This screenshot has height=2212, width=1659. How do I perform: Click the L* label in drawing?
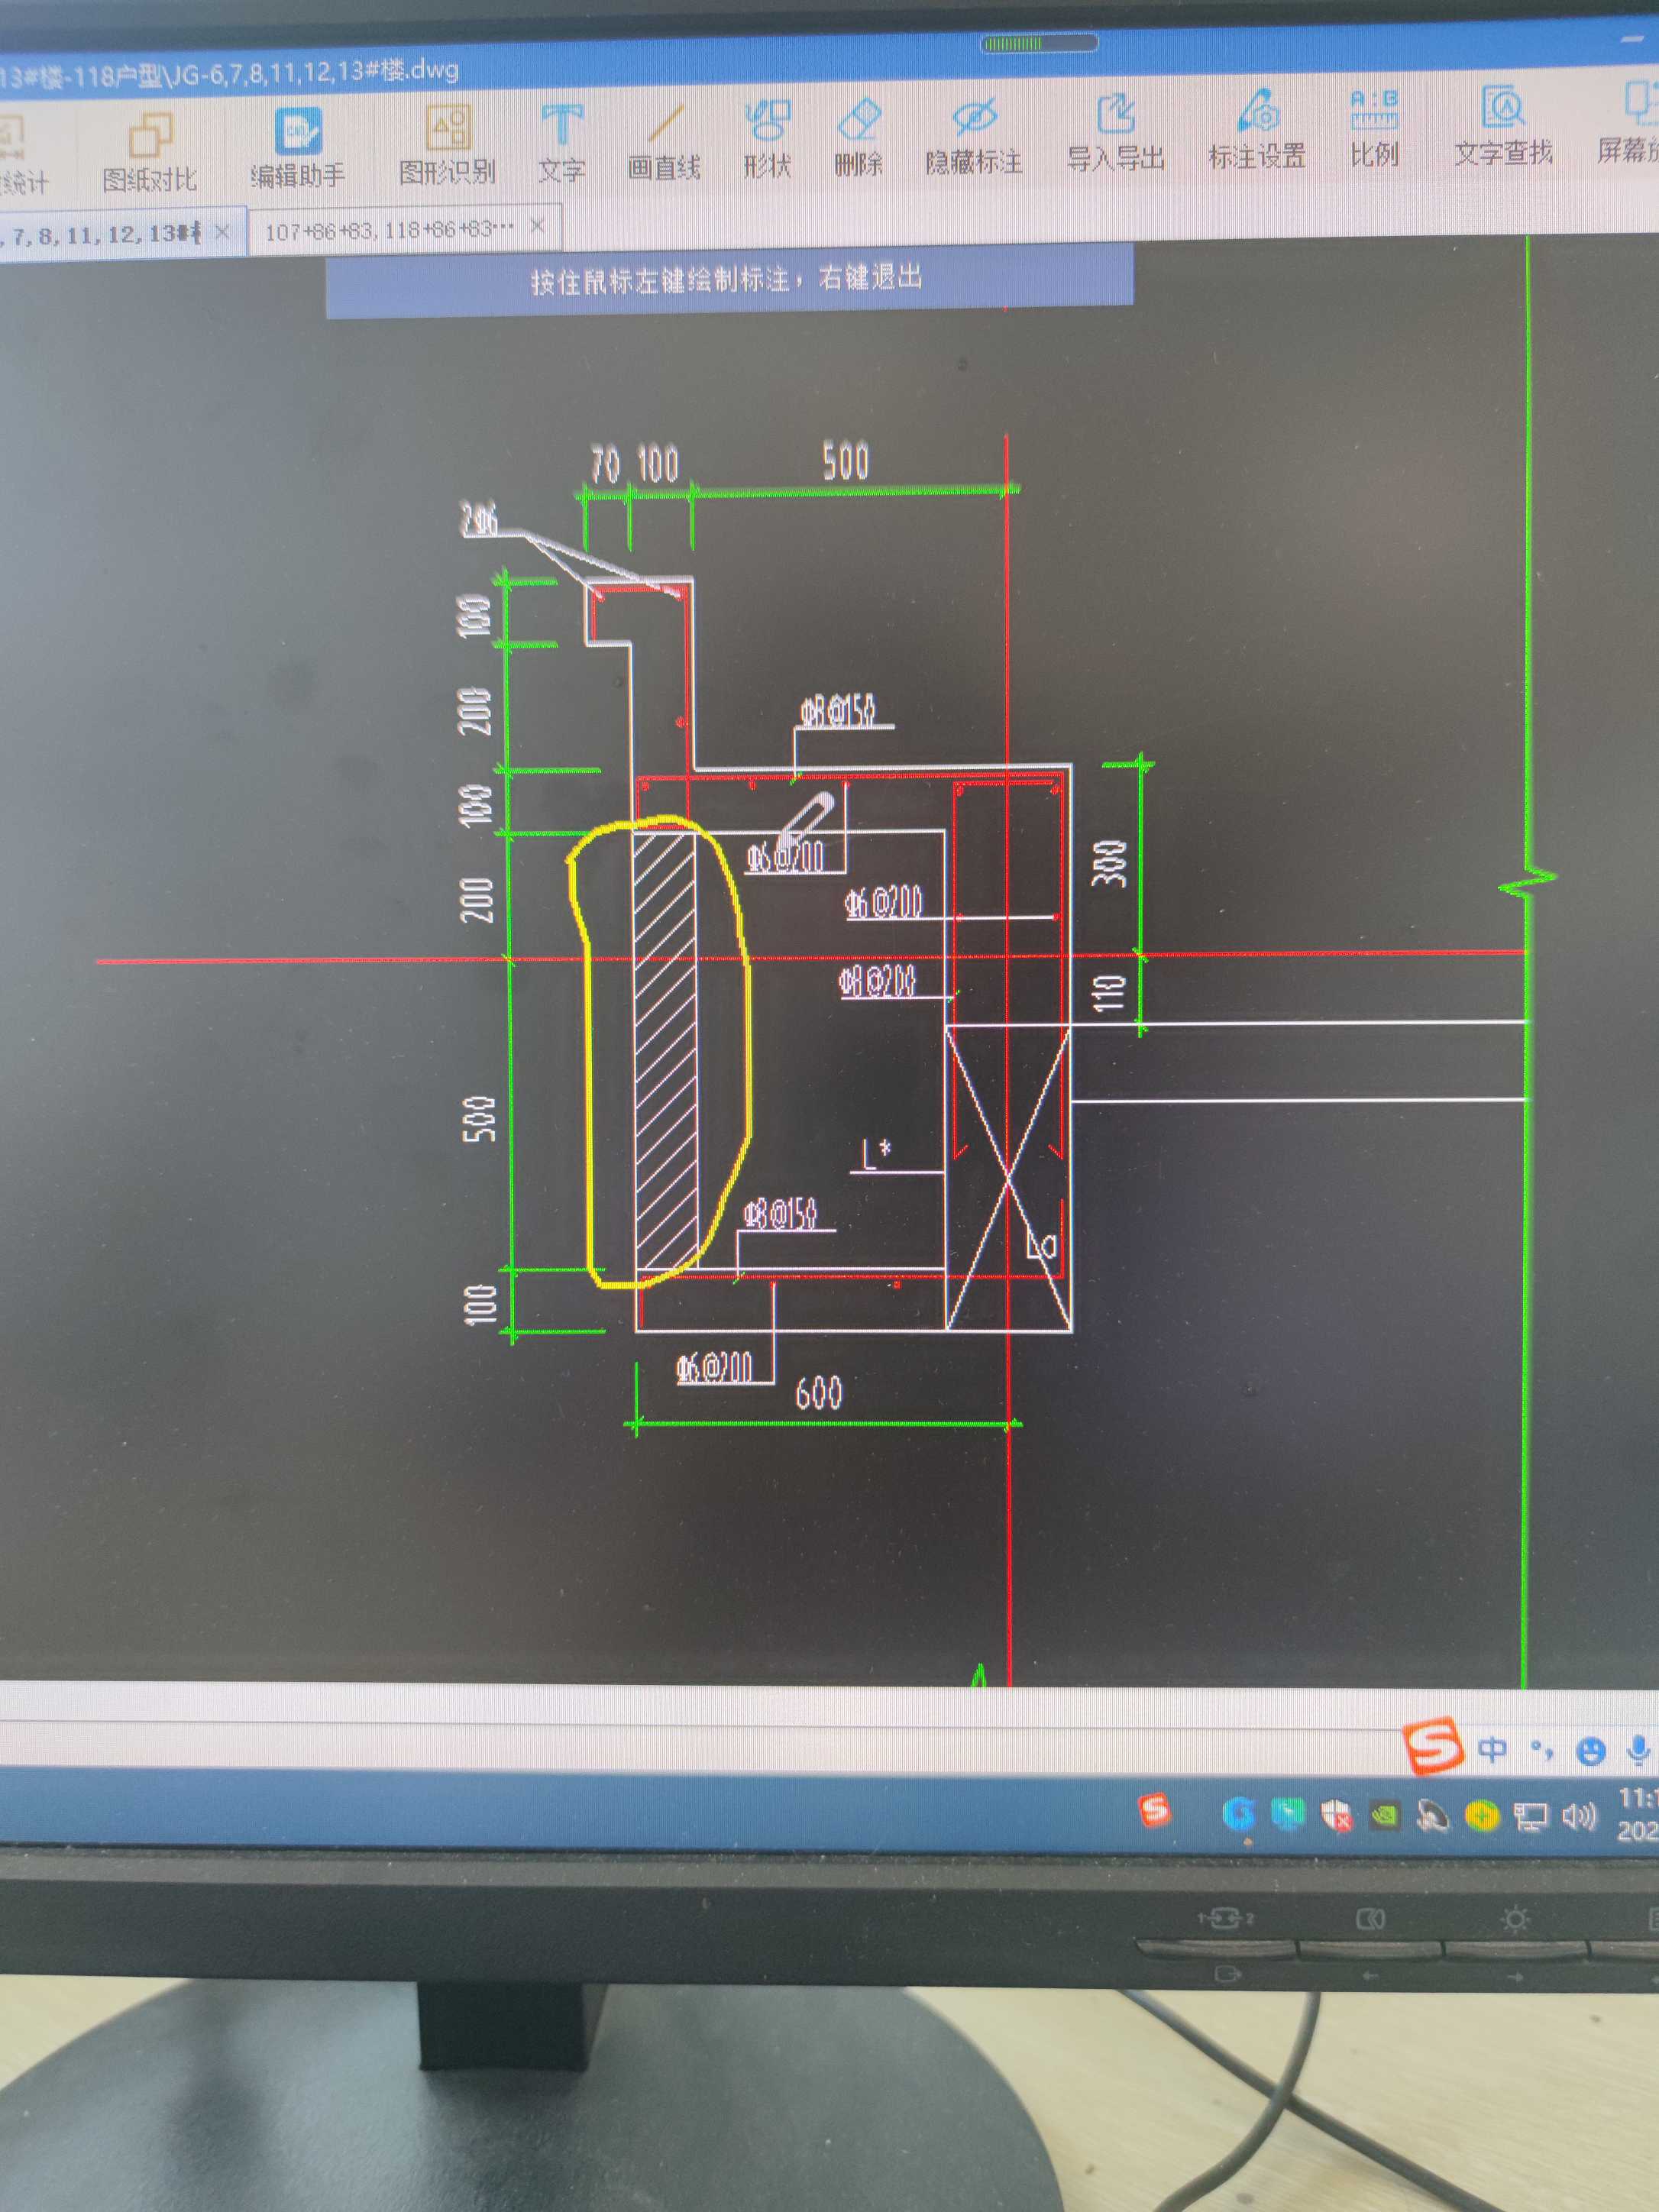point(877,1153)
